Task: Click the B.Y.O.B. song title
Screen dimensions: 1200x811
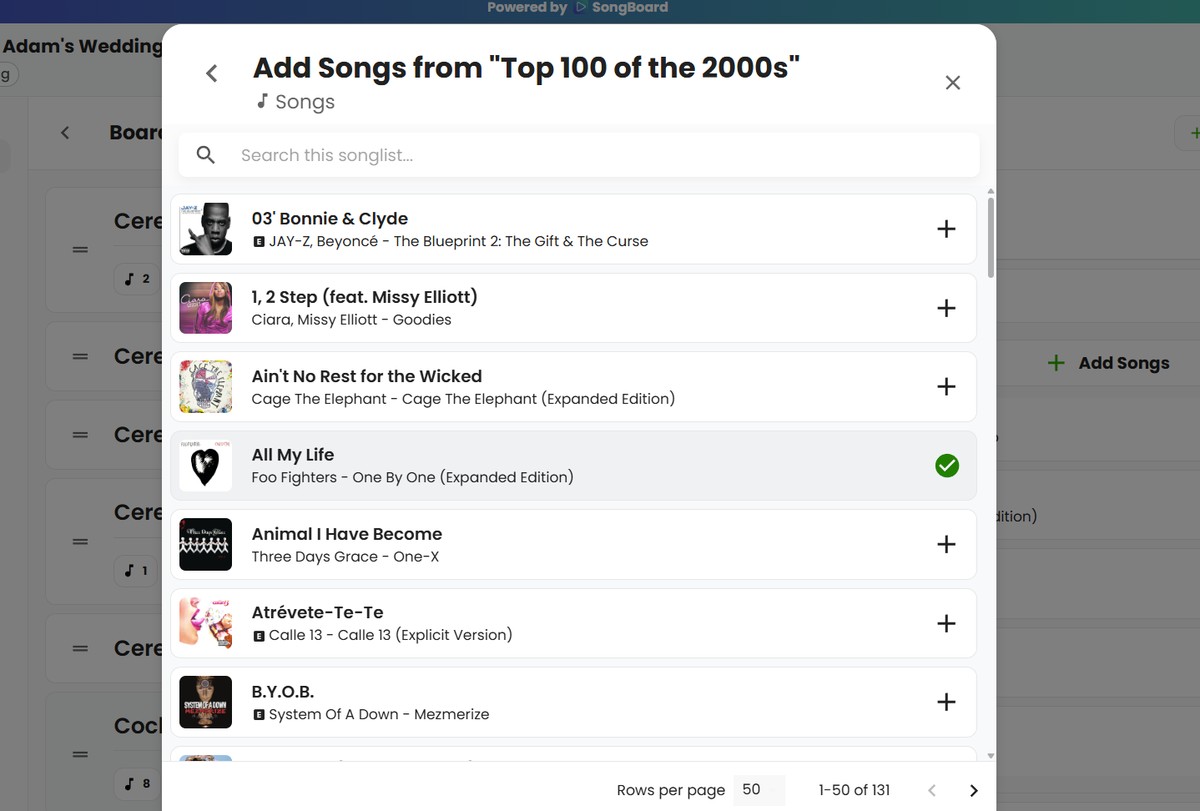Action: pos(283,691)
